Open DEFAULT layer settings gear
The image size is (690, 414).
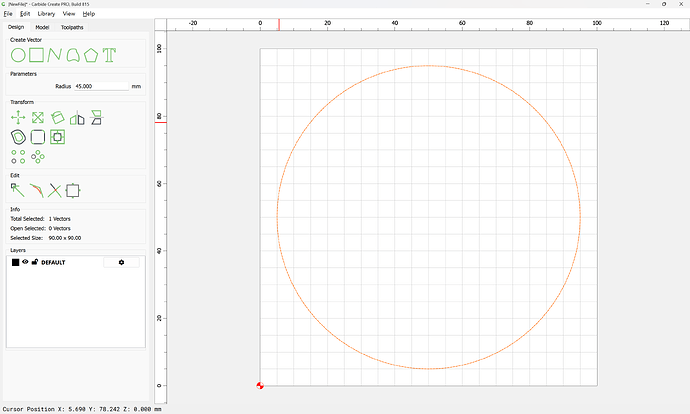[121, 262]
